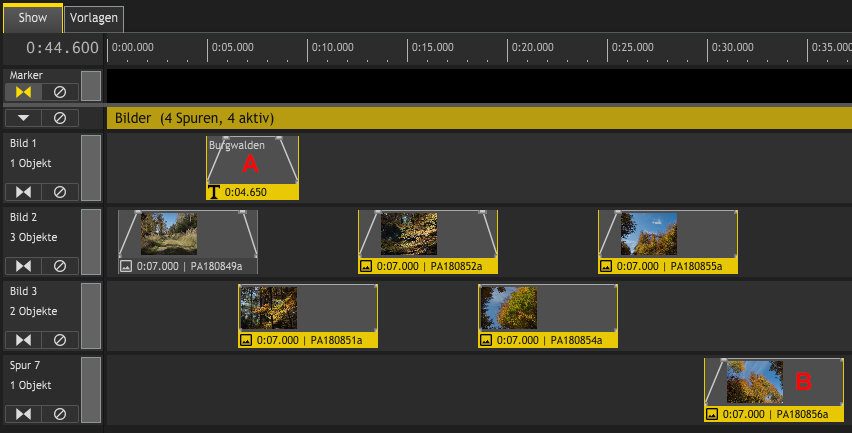Deactivate Bild 2 track using the slashed-circle icon
Screen dimensions: 852x433
59,265
